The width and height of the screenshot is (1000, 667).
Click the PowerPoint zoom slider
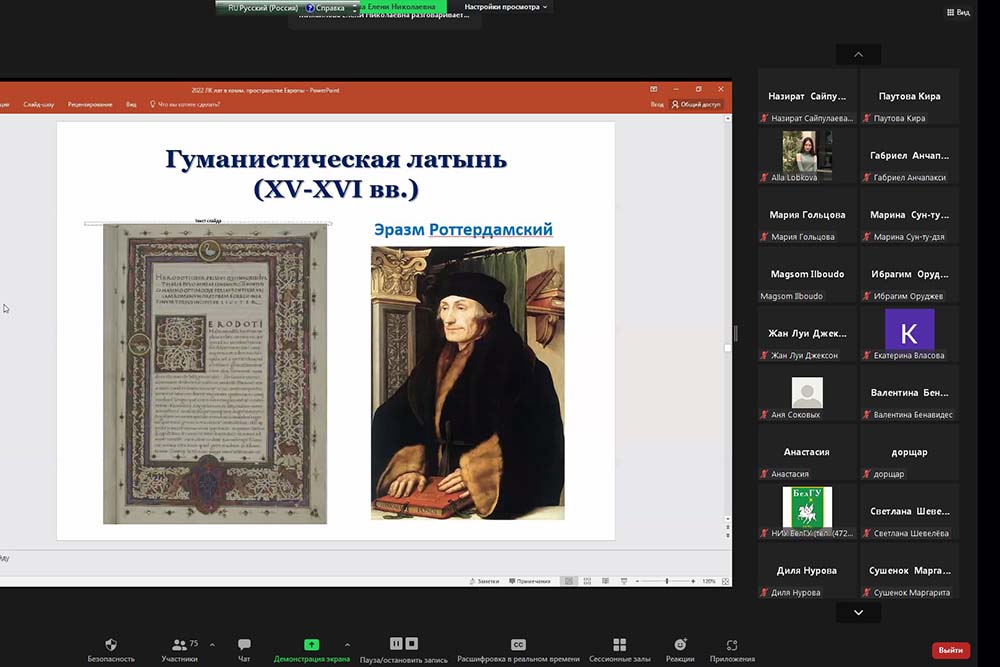667,581
